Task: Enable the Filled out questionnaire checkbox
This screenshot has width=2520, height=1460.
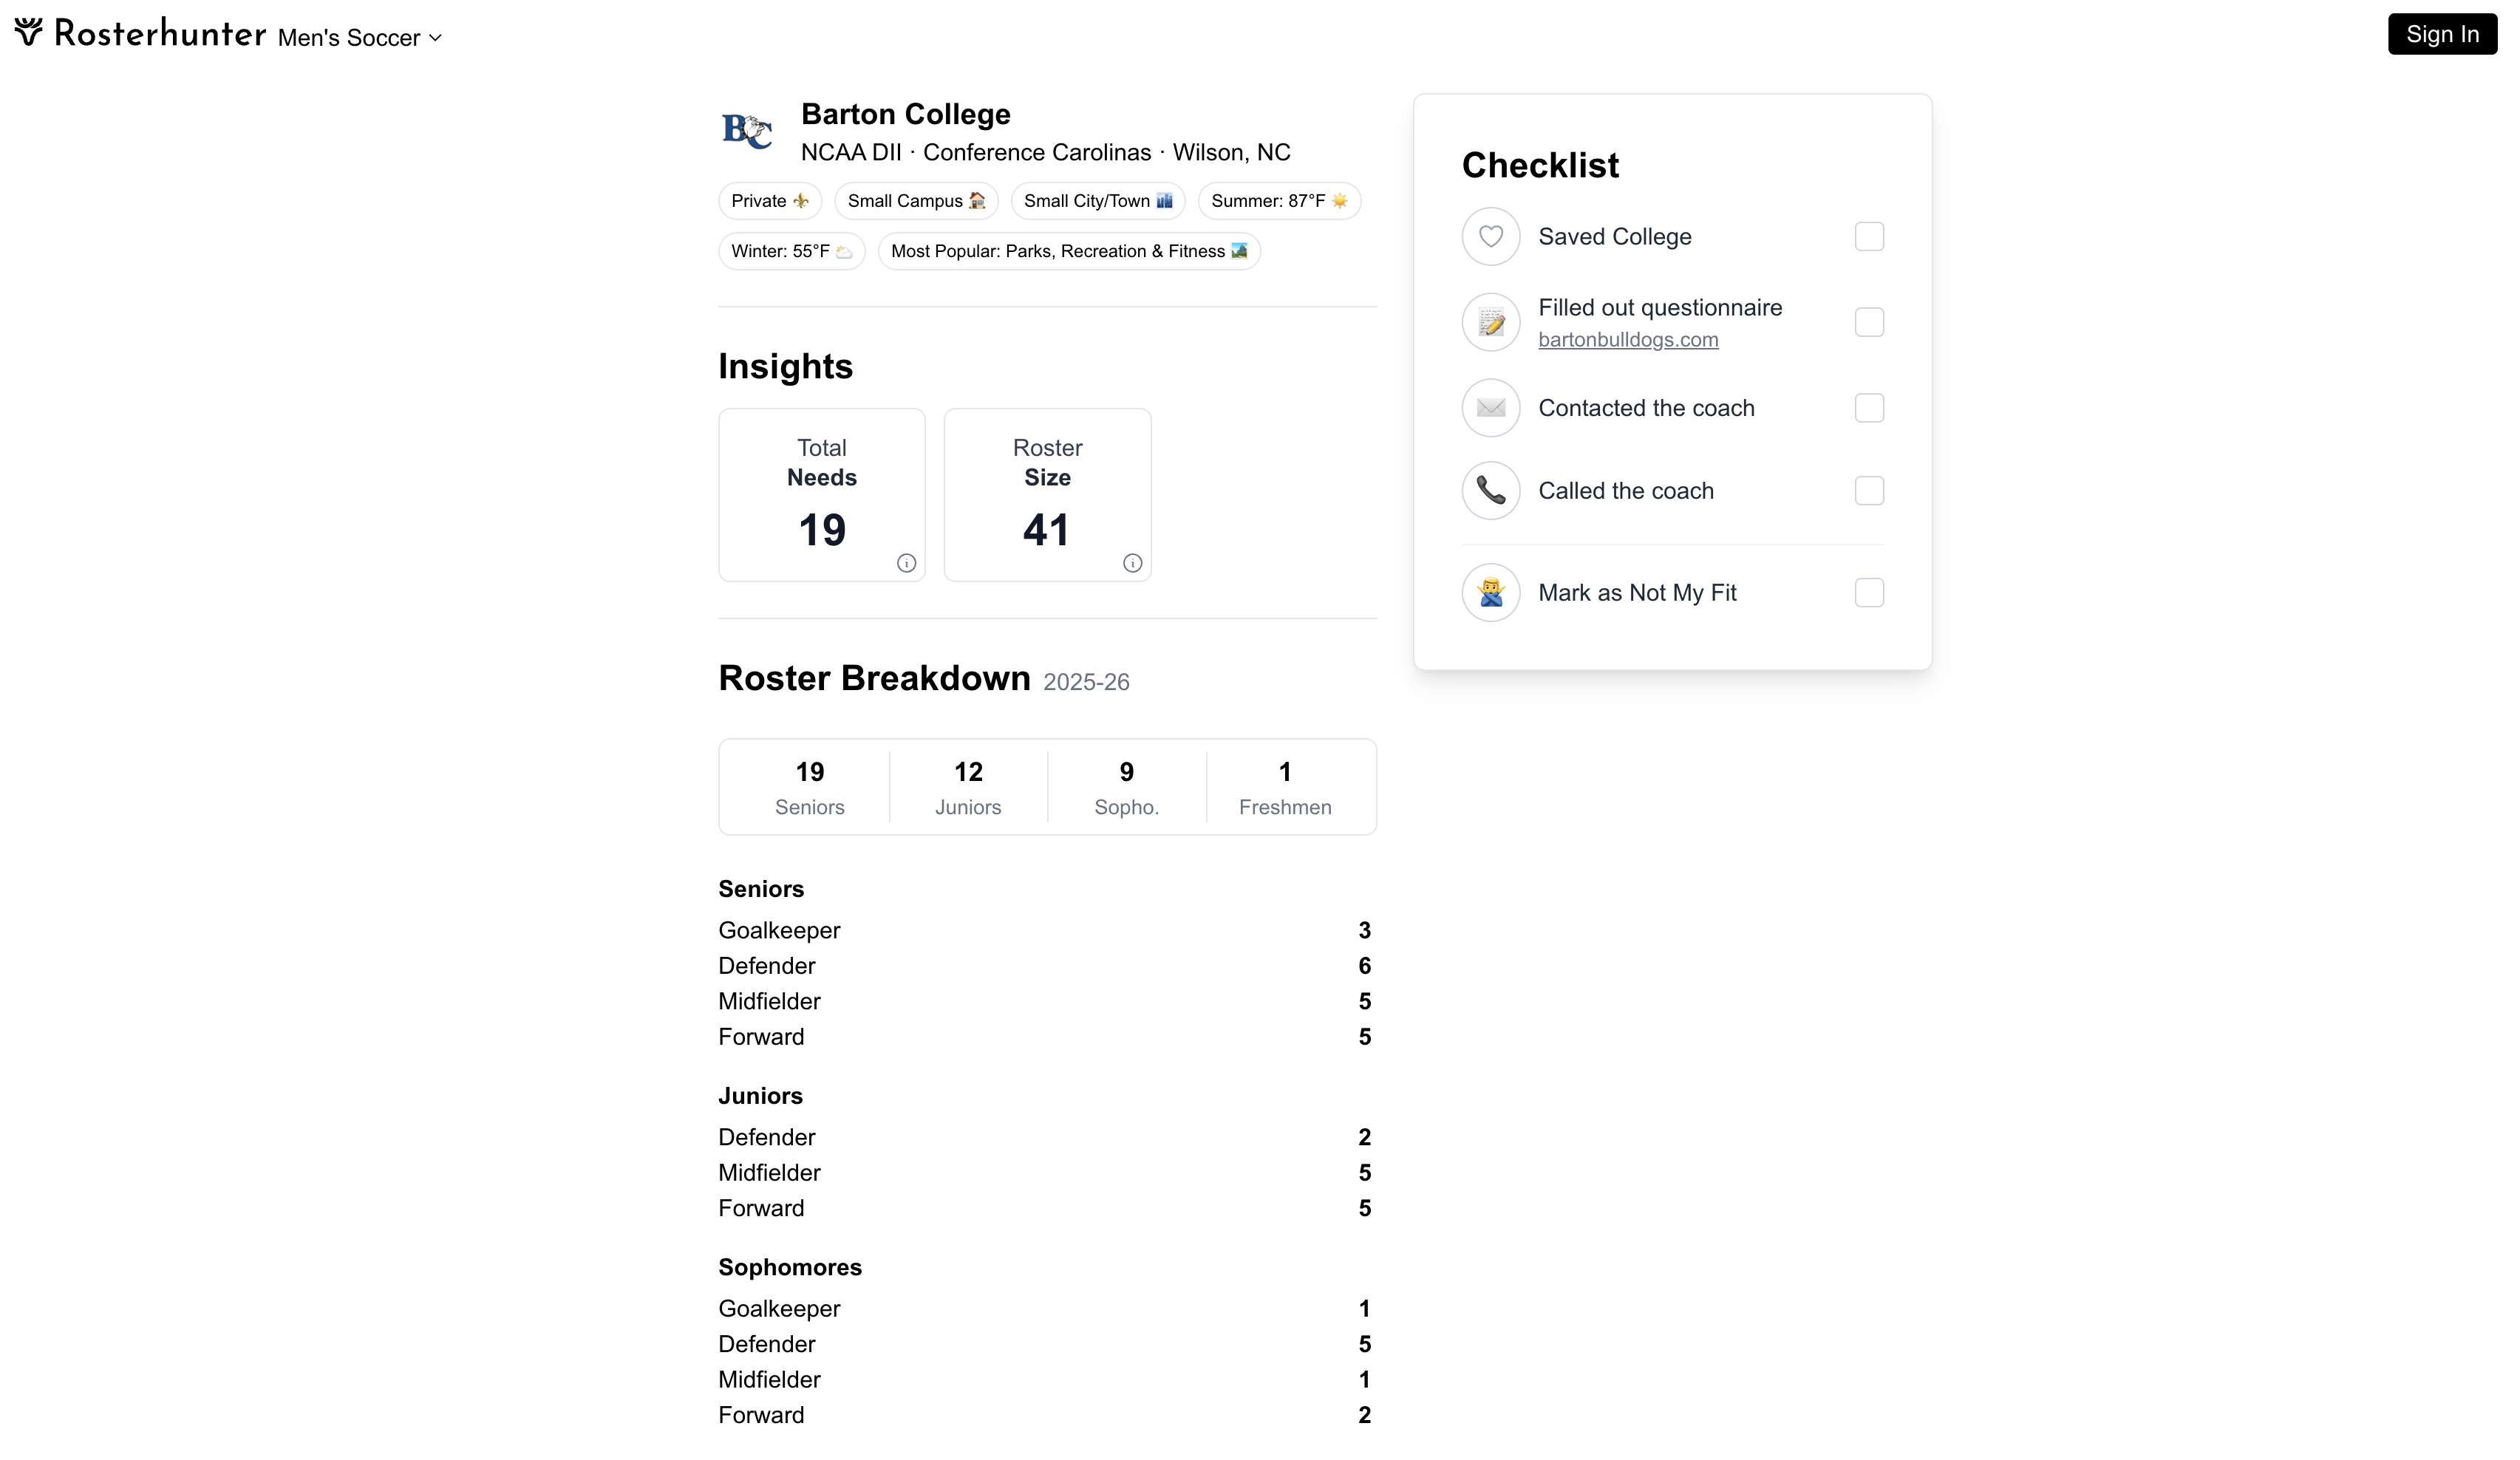Action: [x=1870, y=322]
